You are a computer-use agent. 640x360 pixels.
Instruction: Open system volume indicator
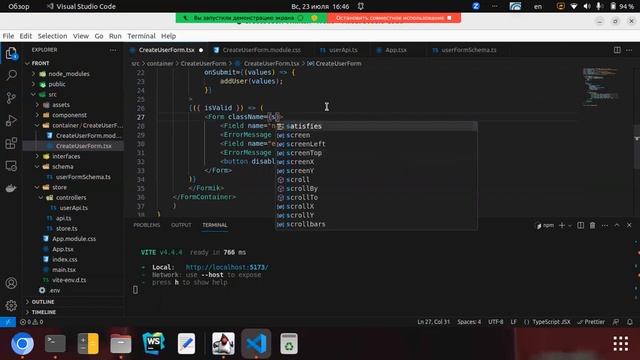tap(587, 7)
